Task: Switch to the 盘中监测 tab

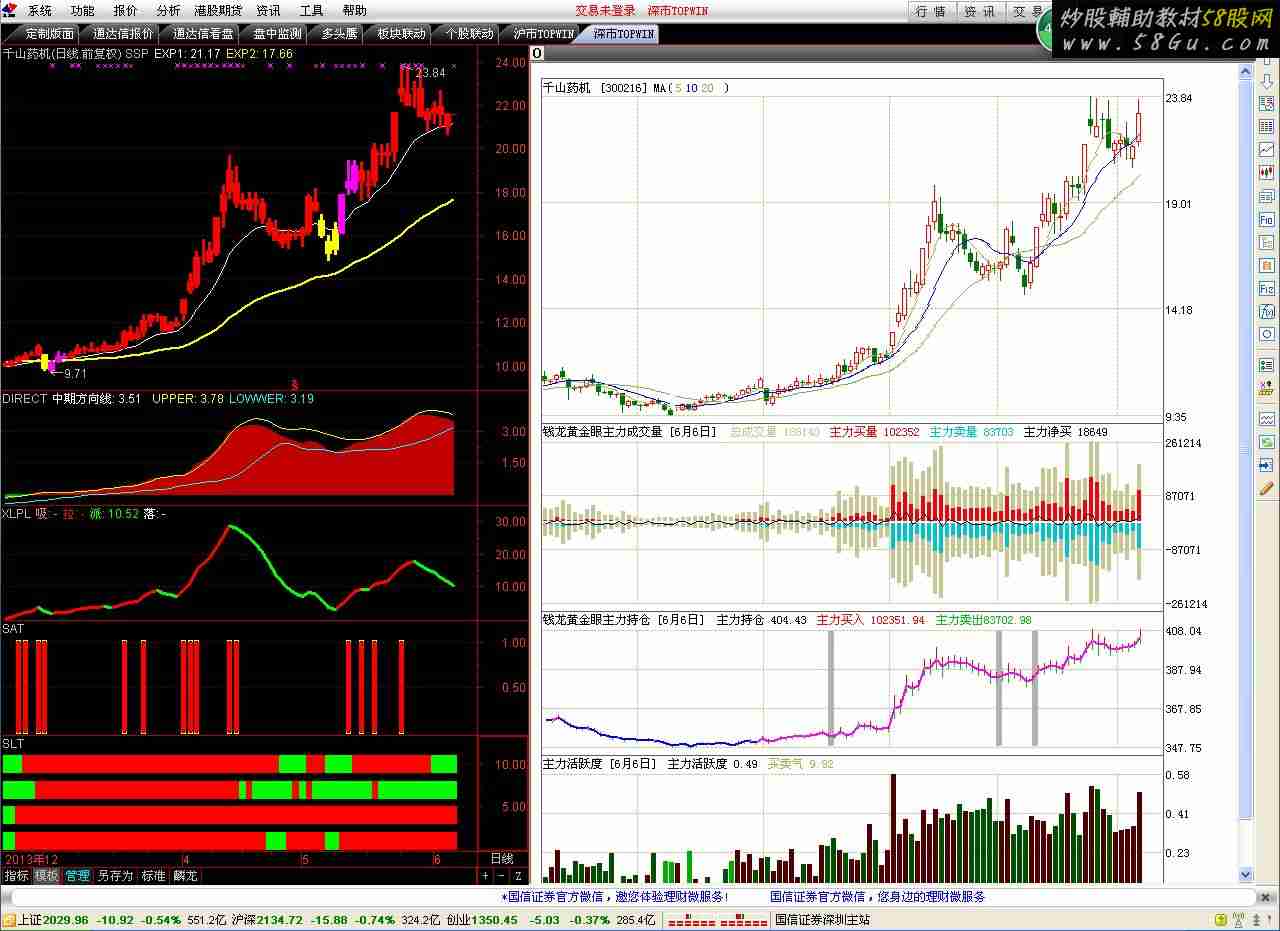Action: [x=277, y=33]
